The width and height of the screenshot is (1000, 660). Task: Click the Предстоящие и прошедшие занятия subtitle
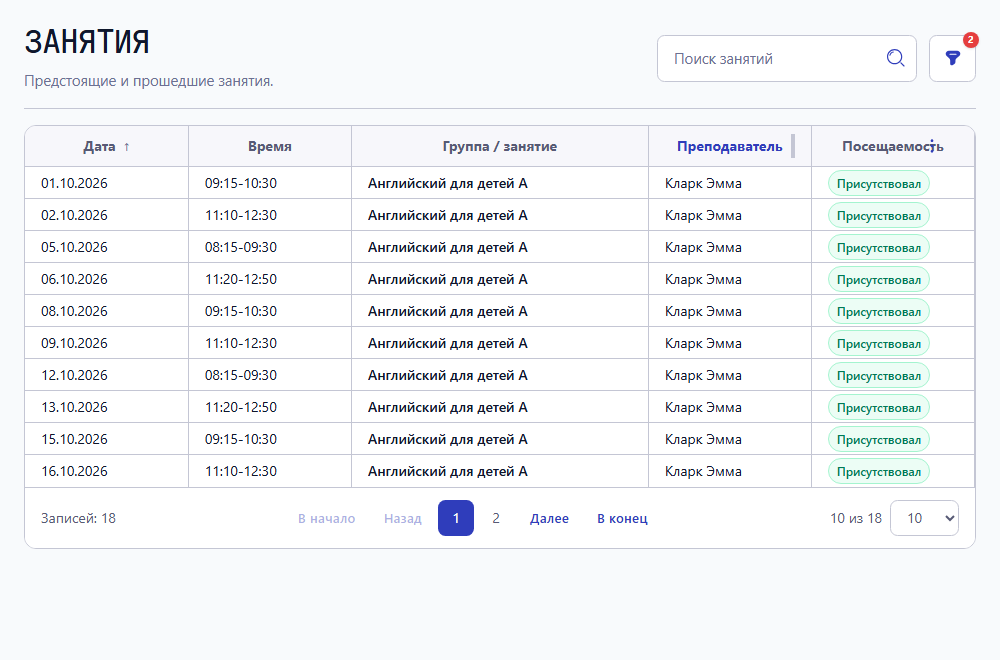[149, 81]
